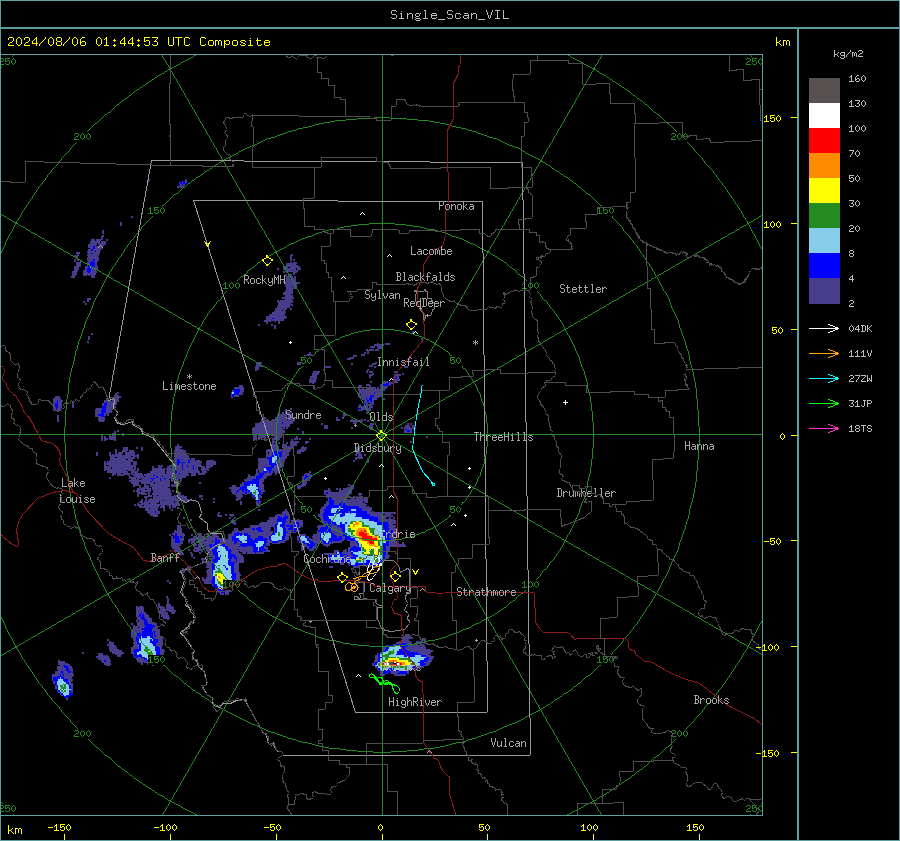Click the yellow 30-50 legend swatch
This screenshot has height=841, width=900.
coord(824,191)
